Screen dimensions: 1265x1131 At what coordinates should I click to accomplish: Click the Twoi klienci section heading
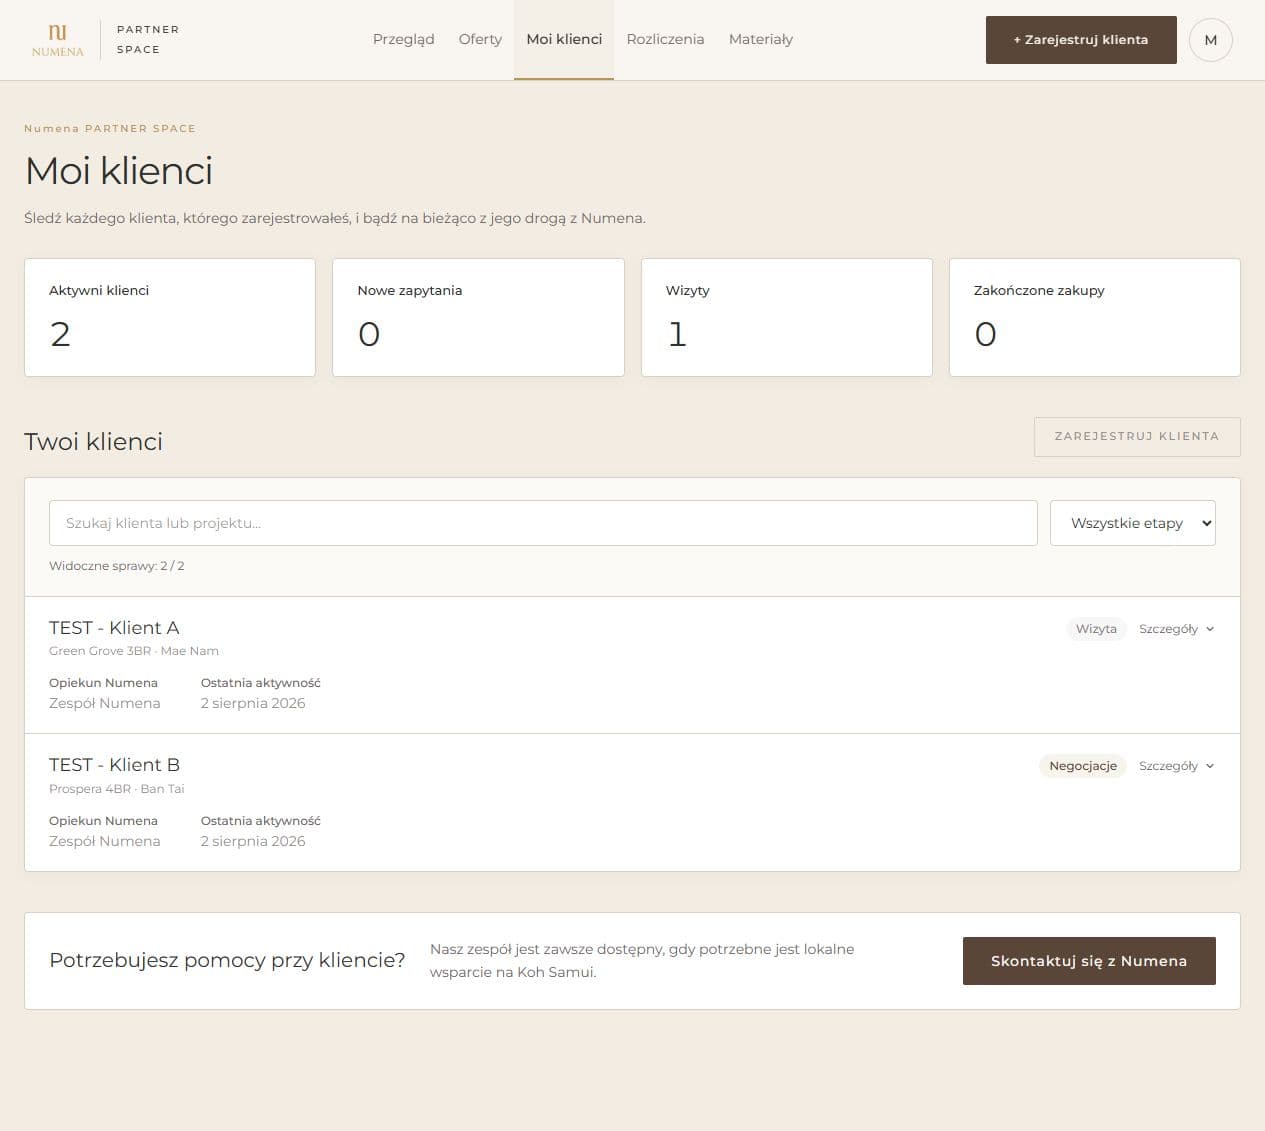click(94, 442)
